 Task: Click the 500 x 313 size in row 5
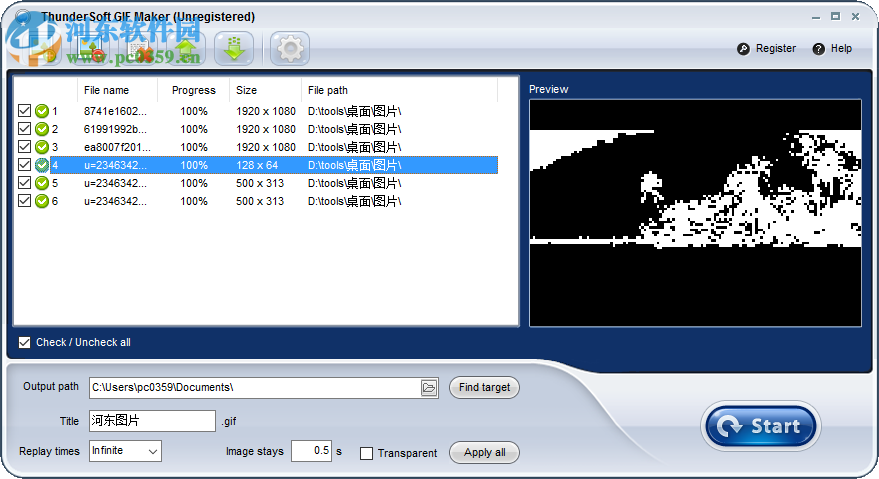[260, 183]
